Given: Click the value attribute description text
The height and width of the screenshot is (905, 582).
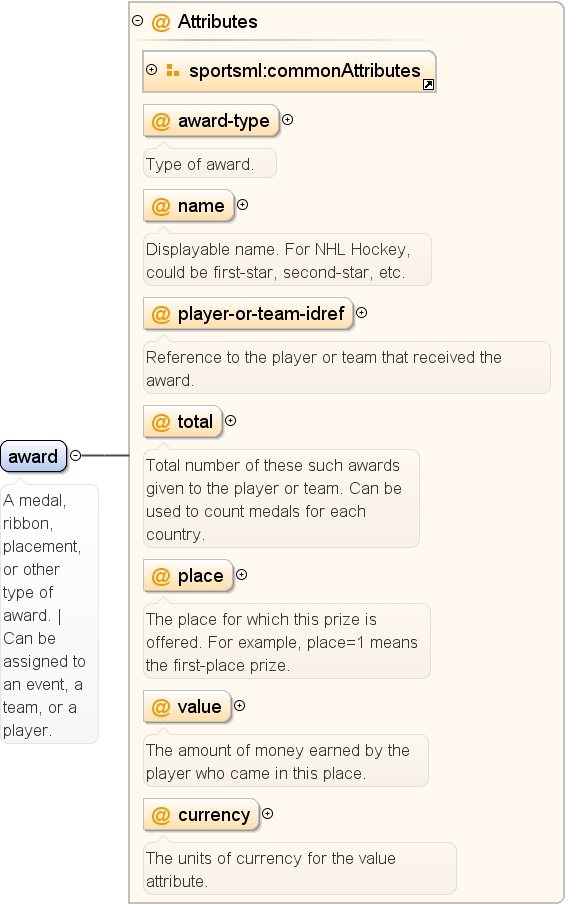Looking at the screenshot, I should coord(278,761).
